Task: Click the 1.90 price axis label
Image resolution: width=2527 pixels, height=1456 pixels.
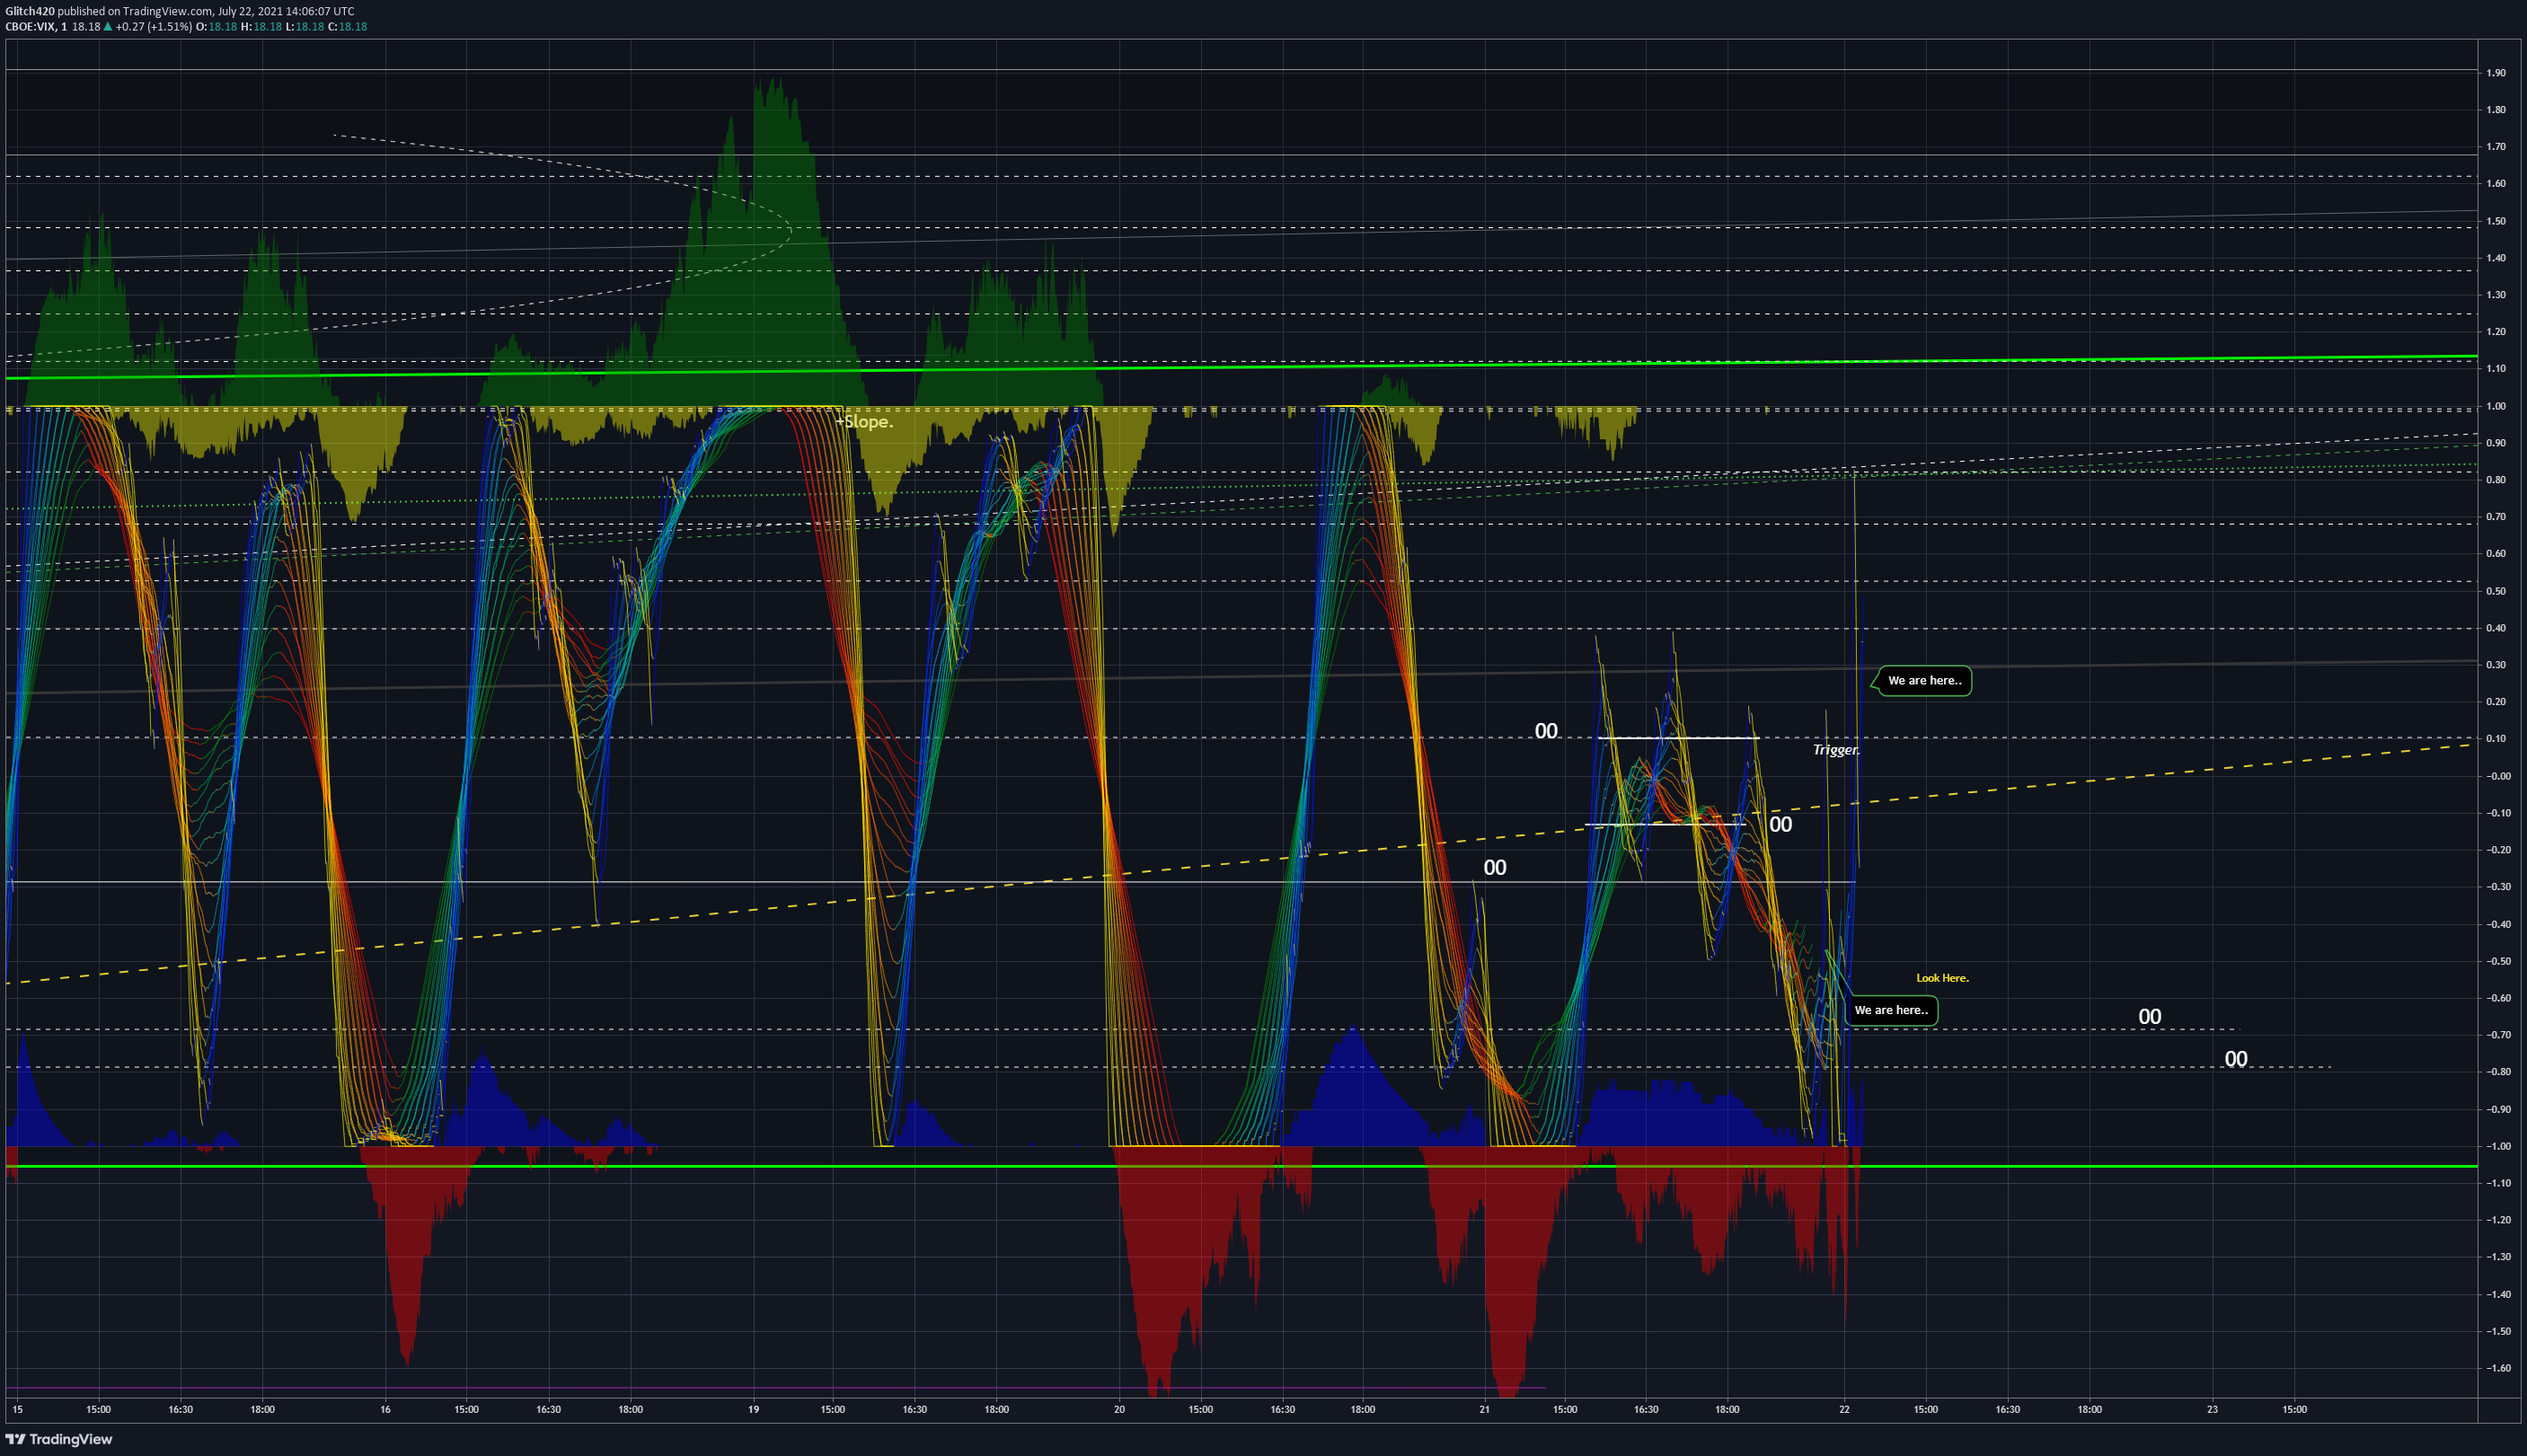Action: click(2496, 73)
